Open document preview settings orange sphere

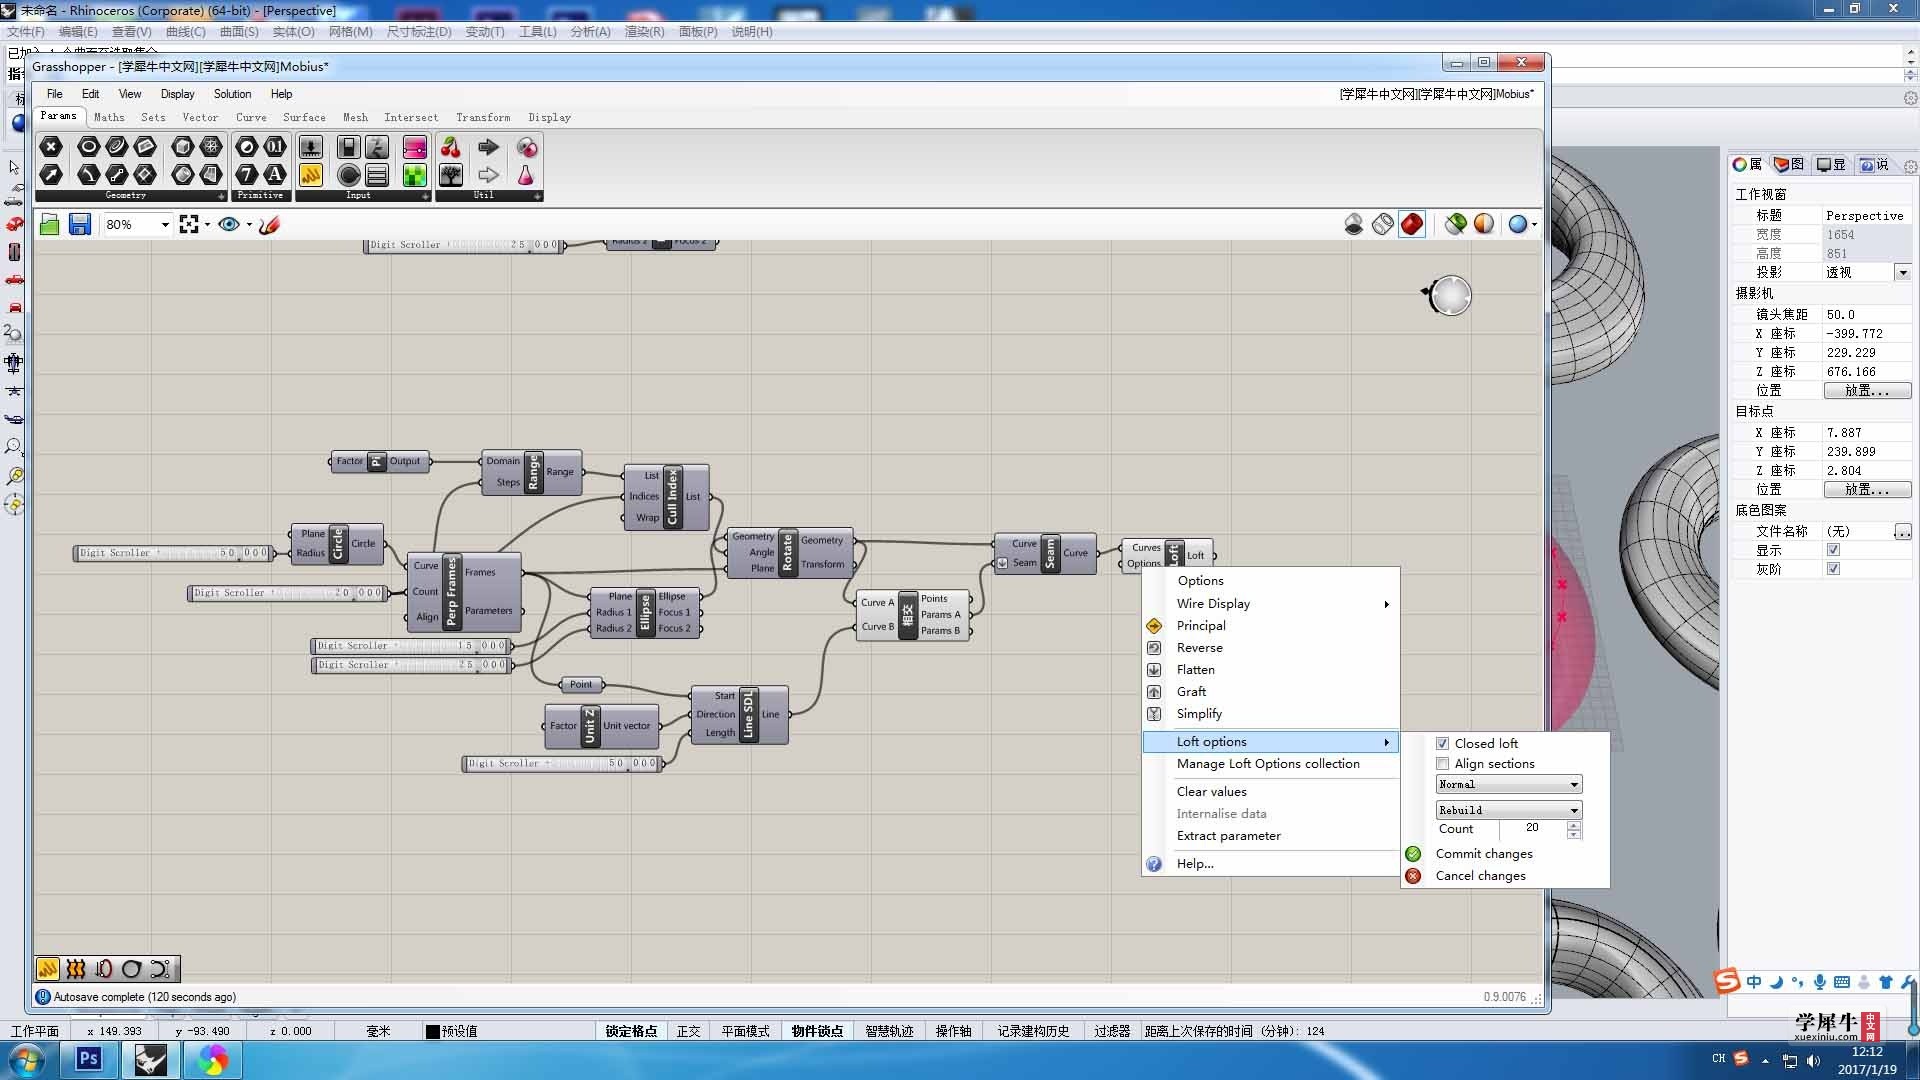(1484, 224)
